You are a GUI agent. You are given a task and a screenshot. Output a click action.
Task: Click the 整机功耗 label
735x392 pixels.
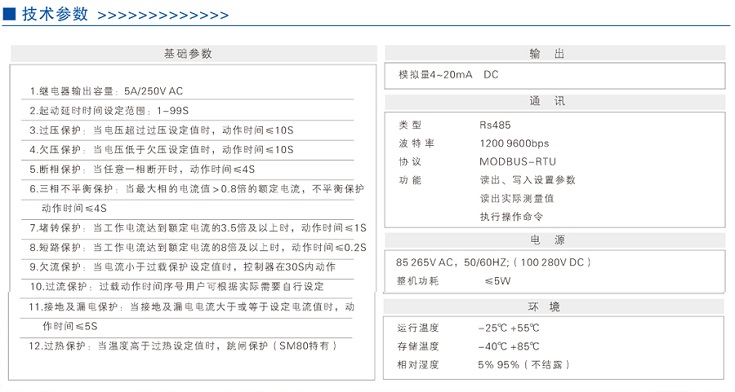(x=418, y=281)
